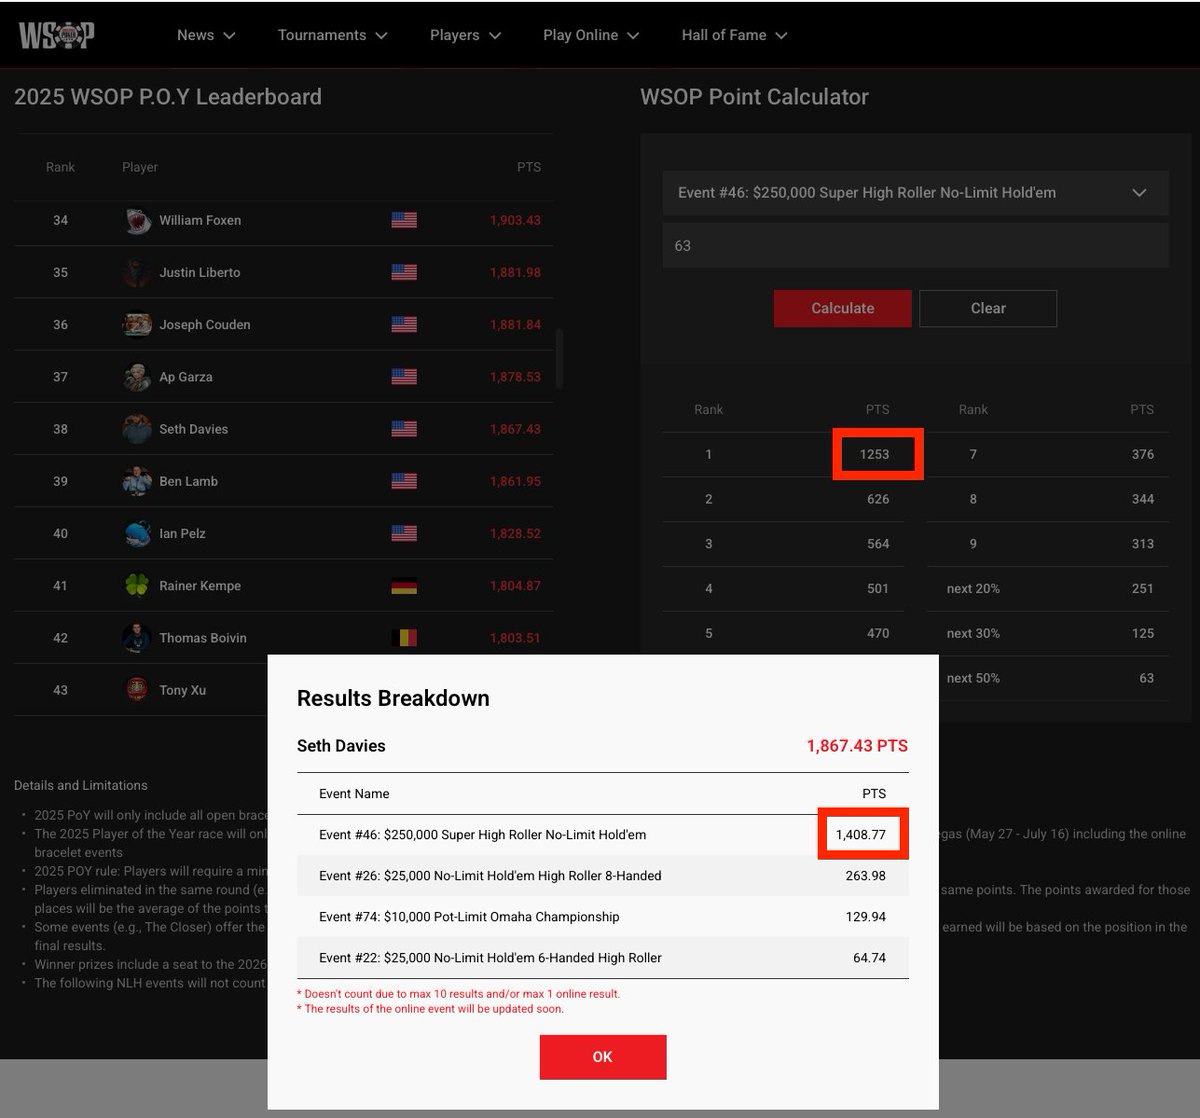Viewport: 1200px width, 1118px height.
Task: Open the Players menu
Action: coord(465,35)
